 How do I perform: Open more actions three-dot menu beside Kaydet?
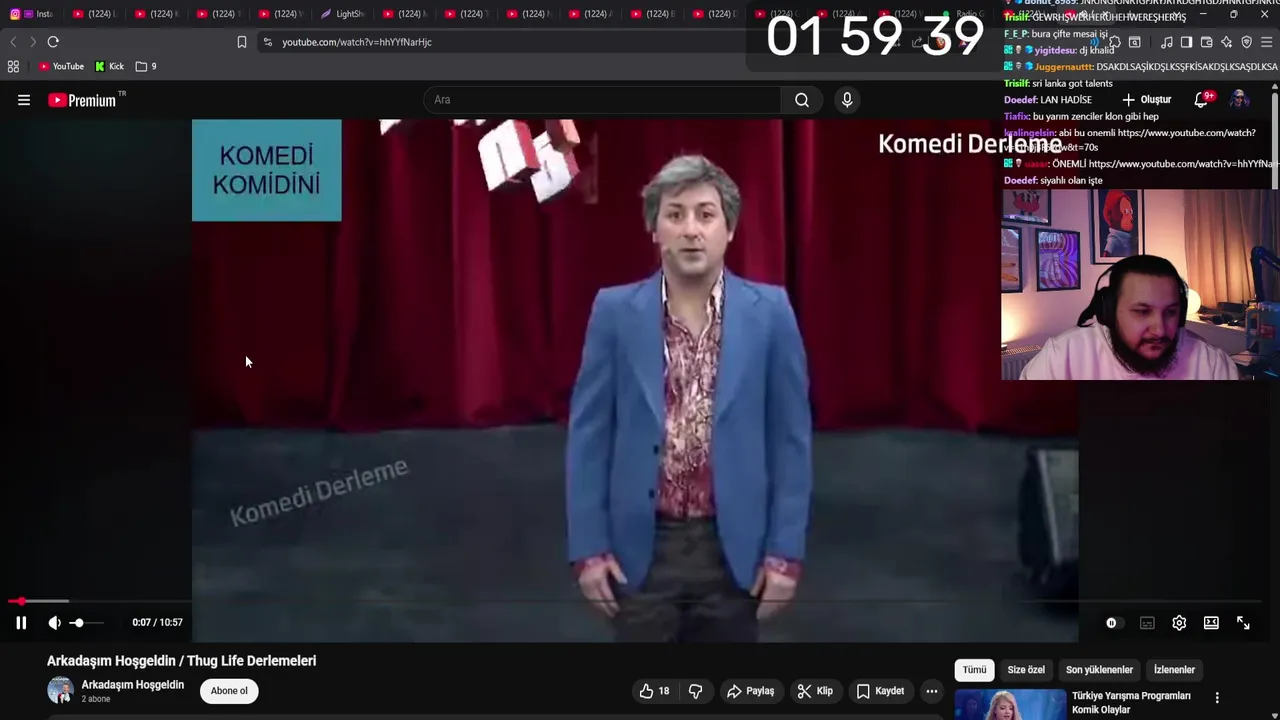931,691
